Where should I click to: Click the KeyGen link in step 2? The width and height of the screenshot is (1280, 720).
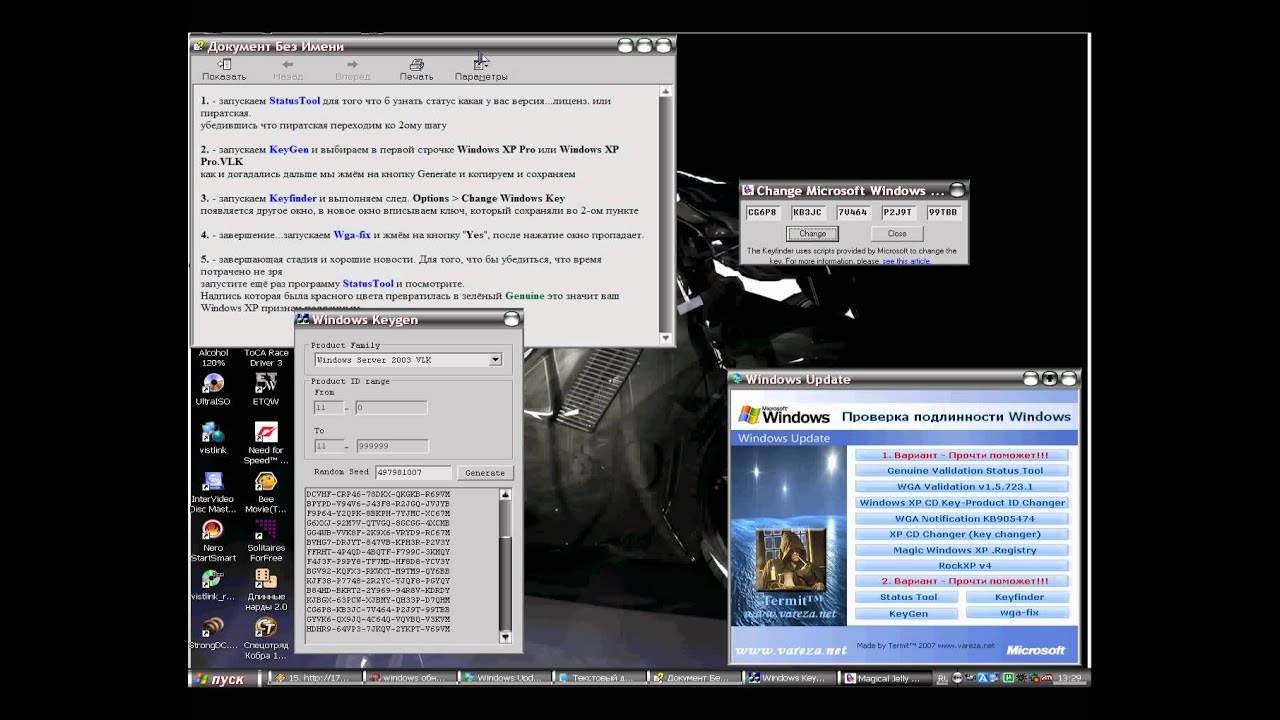[289, 149]
